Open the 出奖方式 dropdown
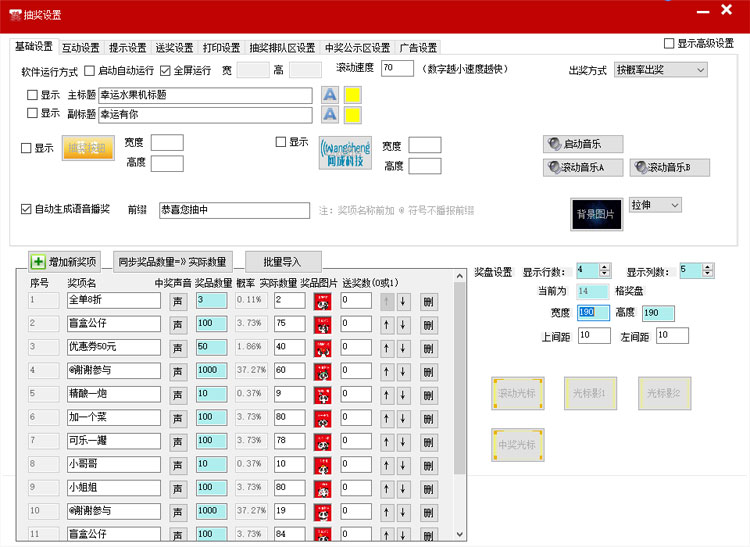The height and width of the screenshot is (547, 750). tap(660, 70)
